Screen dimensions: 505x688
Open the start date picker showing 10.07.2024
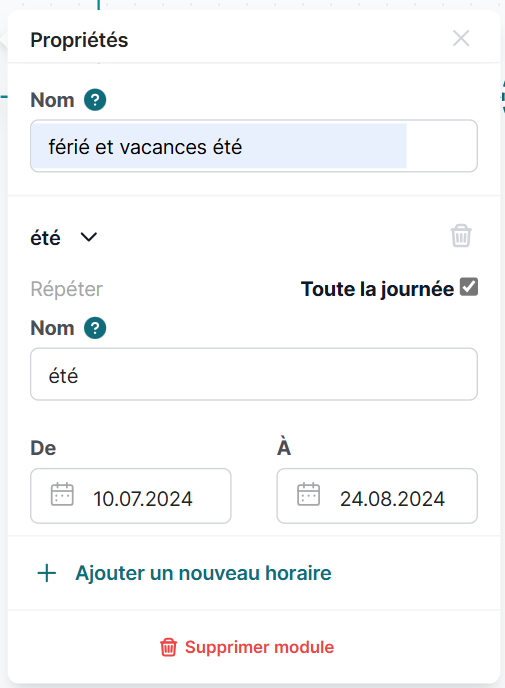tap(131, 496)
